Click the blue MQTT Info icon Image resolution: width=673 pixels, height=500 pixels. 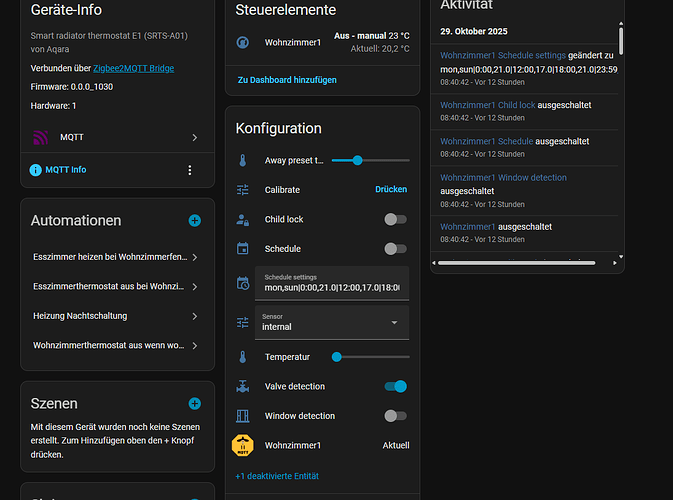[35, 170]
